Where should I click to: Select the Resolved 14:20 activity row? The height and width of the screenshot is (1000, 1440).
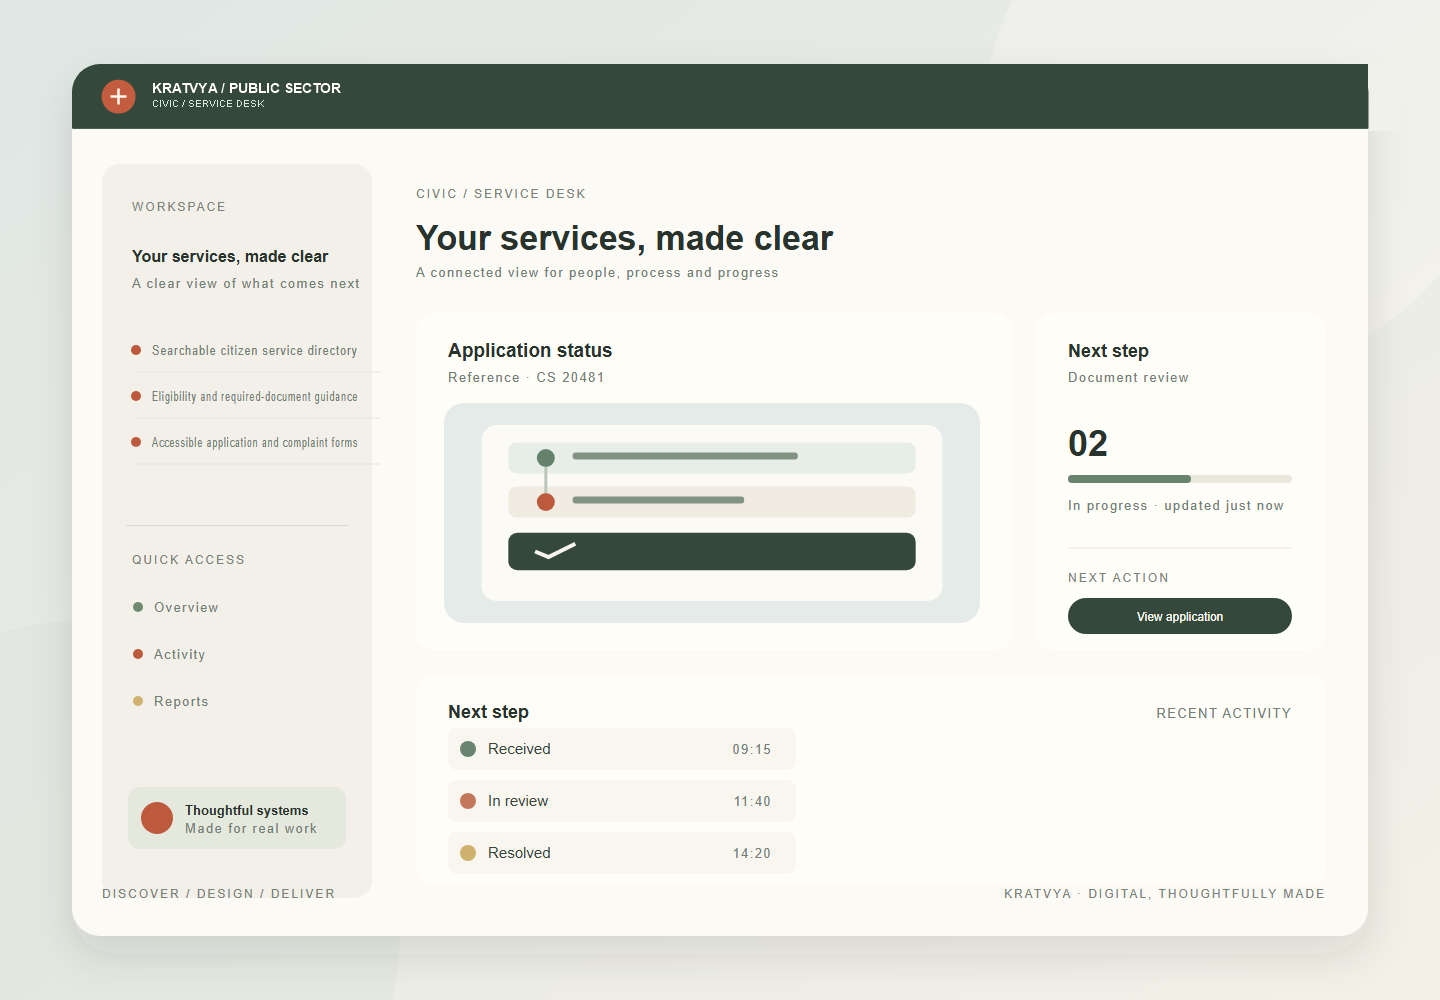click(x=622, y=853)
